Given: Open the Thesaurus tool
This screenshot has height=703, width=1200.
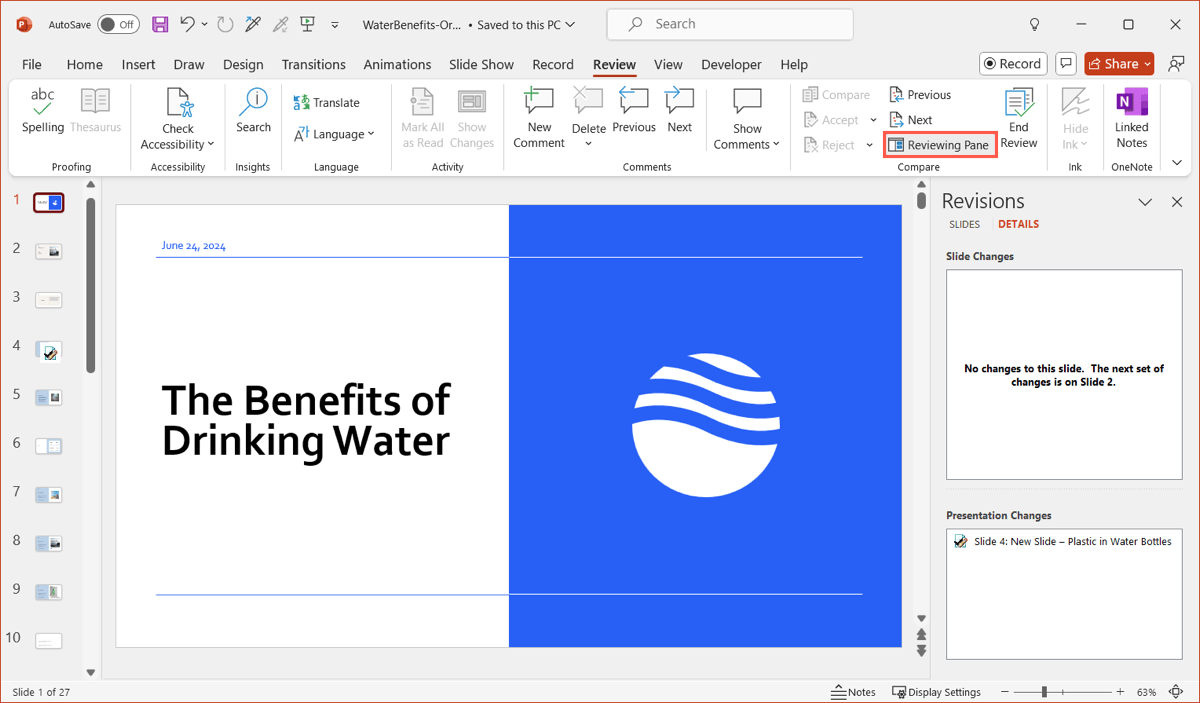Looking at the screenshot, I should (95, 111).
